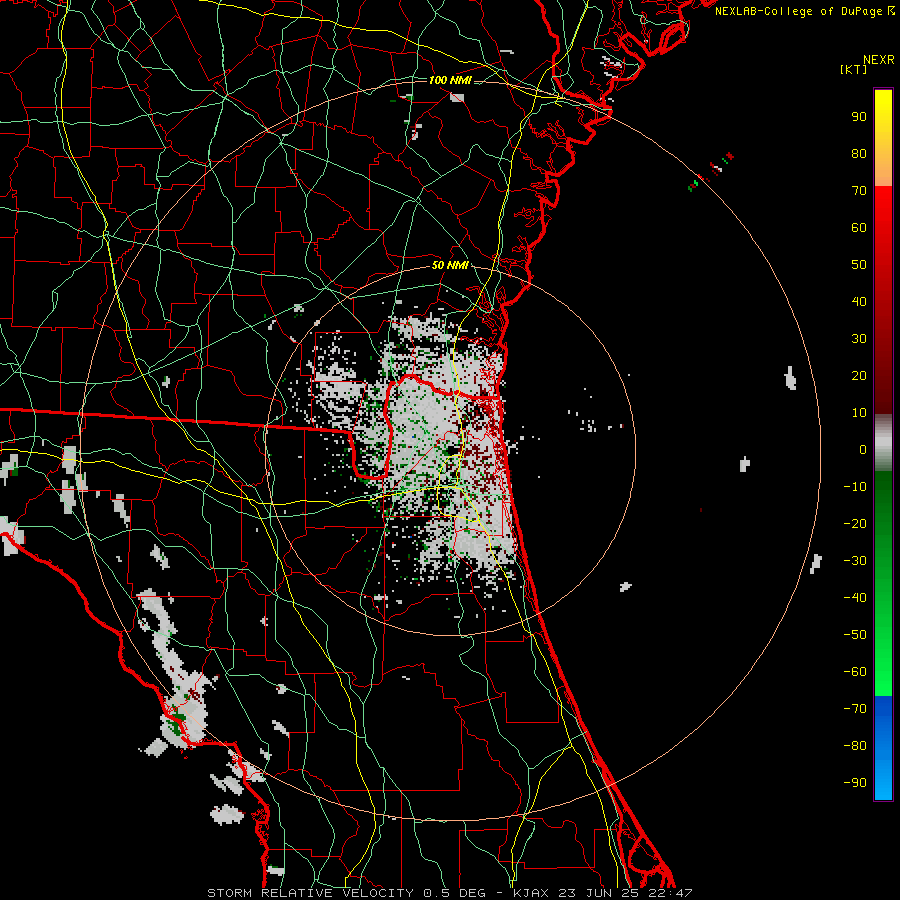This screenshot has width=900, height=900.
Task: Click the 22:47 timestamp in the footer
Action: (x=670, y=893)
